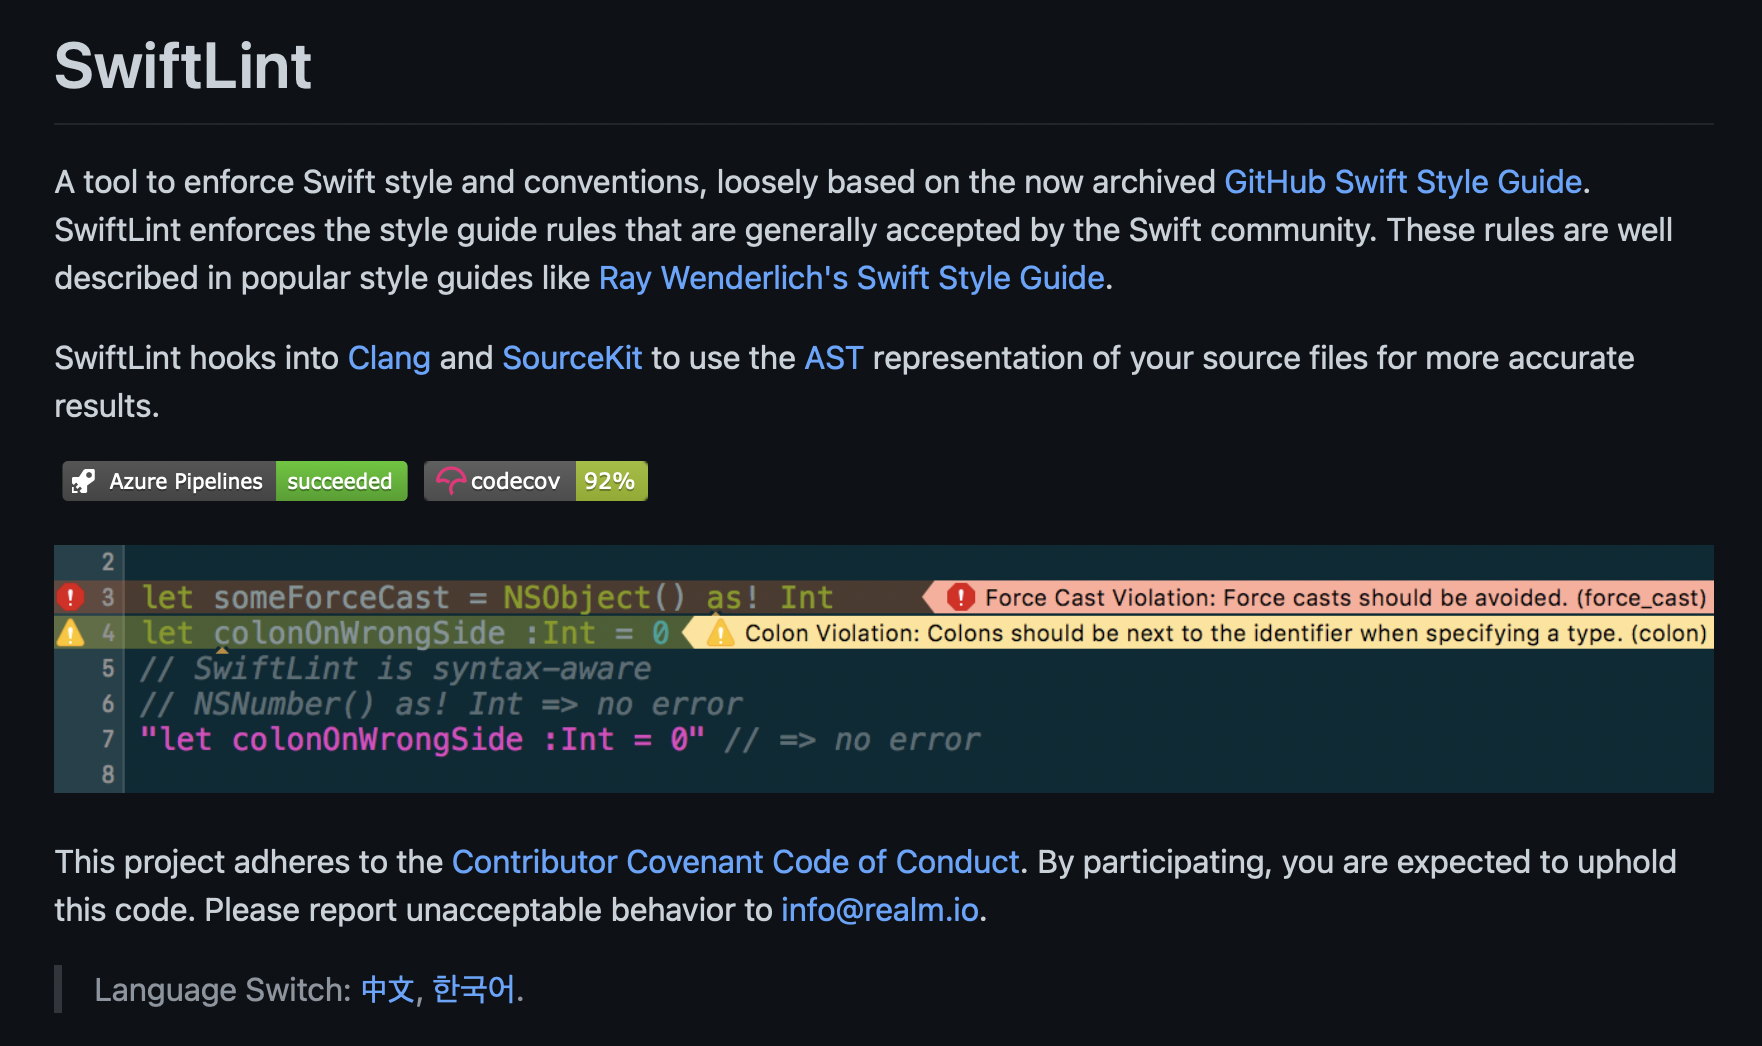The width and height of the screenshot is (1762, 1046).
Task: Click the green succeeded badge
Action: click(x=340, y=481)
